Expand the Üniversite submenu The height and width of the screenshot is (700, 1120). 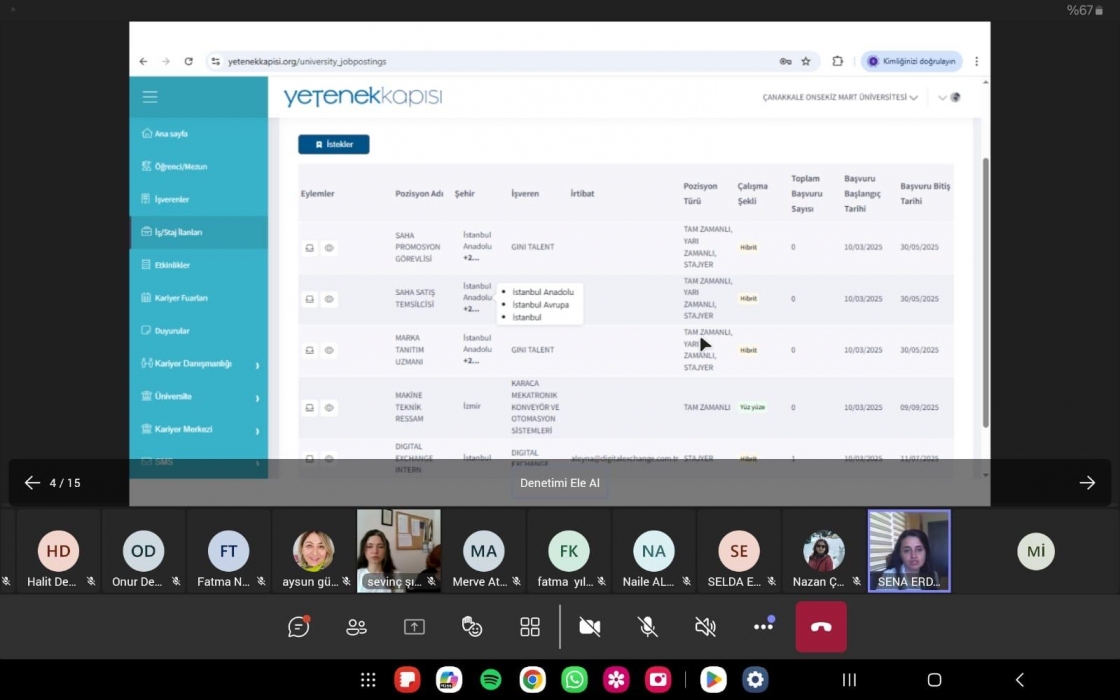pyautogui.click(x=199, y=396)
